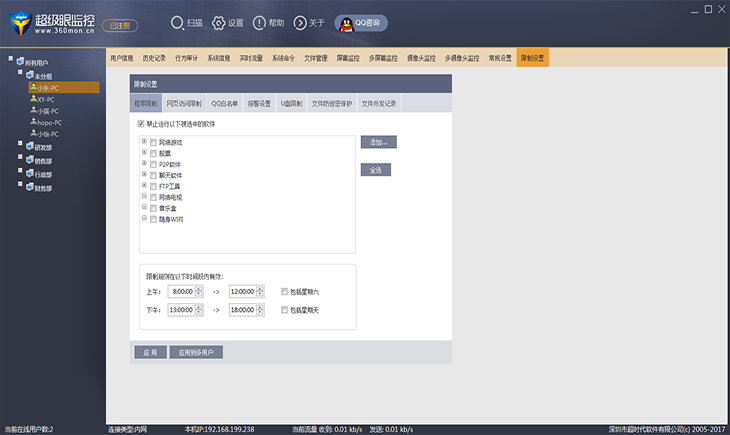
Task: Check the 网络游戏 category checkbox
Action: [153, 142]
